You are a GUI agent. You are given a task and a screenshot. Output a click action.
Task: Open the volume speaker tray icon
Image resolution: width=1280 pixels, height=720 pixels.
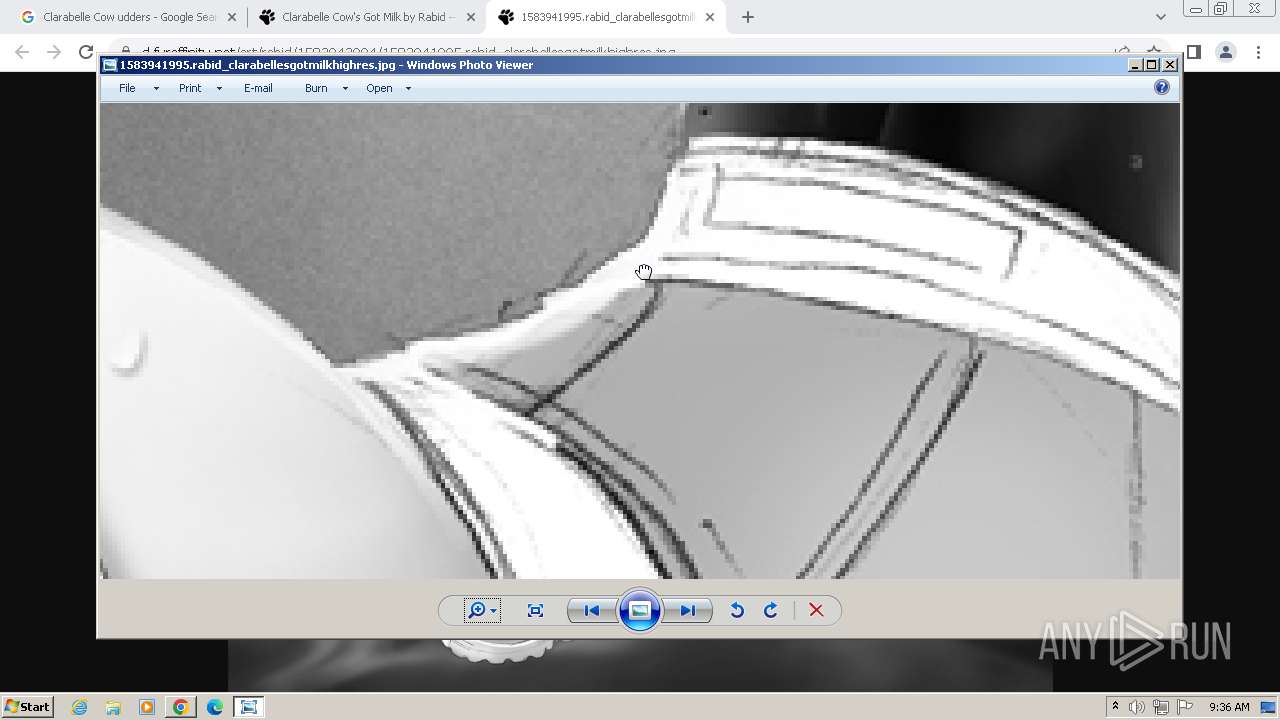(1137, 707)
